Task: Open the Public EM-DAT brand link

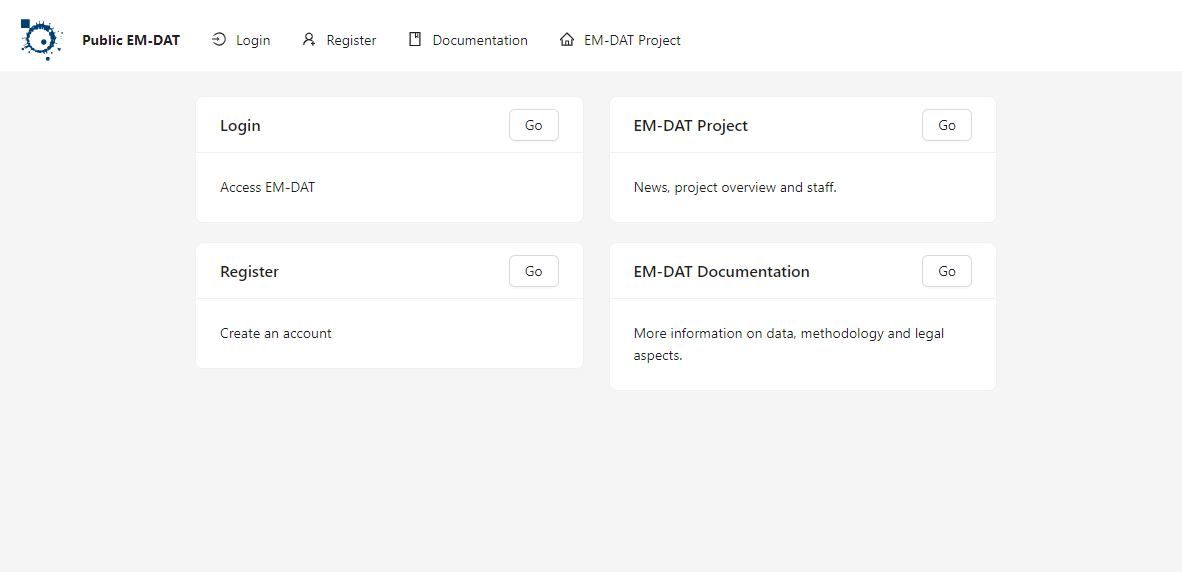Action: tap(131, 40)
